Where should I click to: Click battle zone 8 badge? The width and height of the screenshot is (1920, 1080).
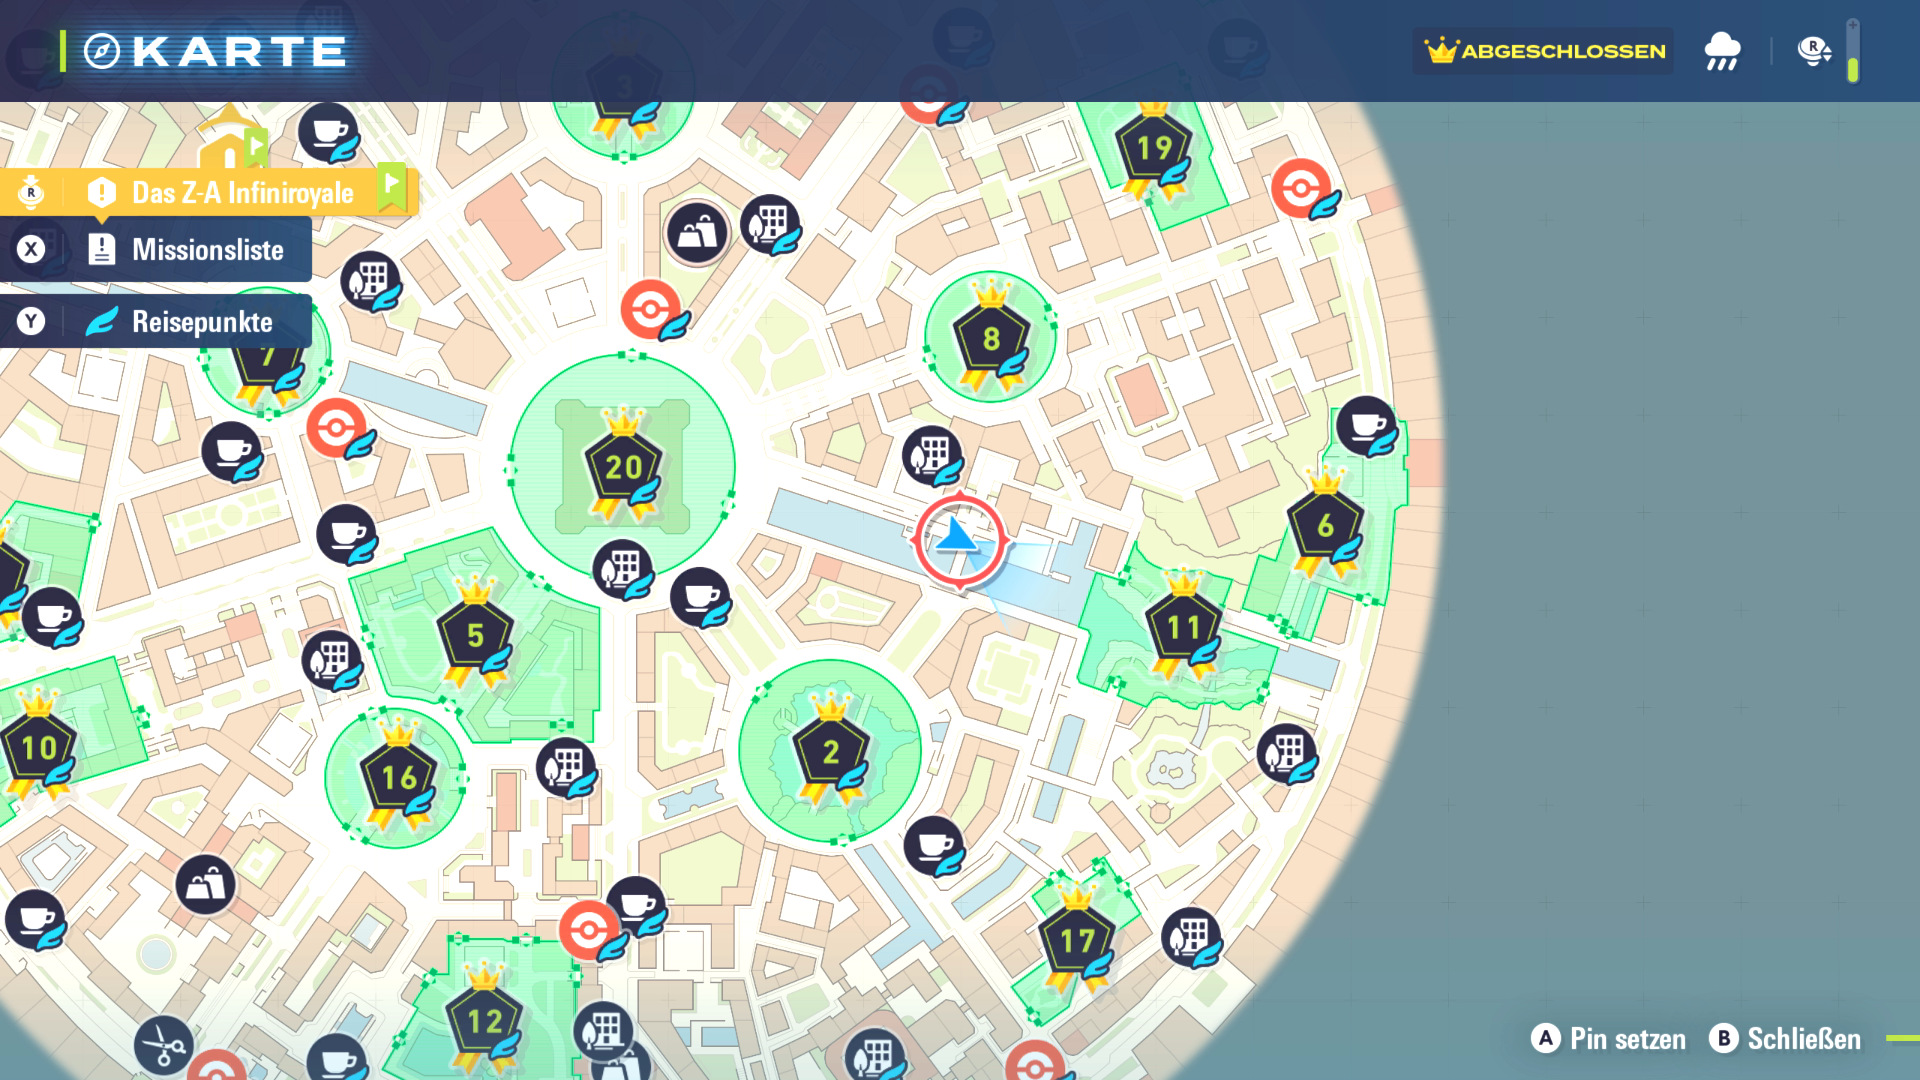click(990, 338)
